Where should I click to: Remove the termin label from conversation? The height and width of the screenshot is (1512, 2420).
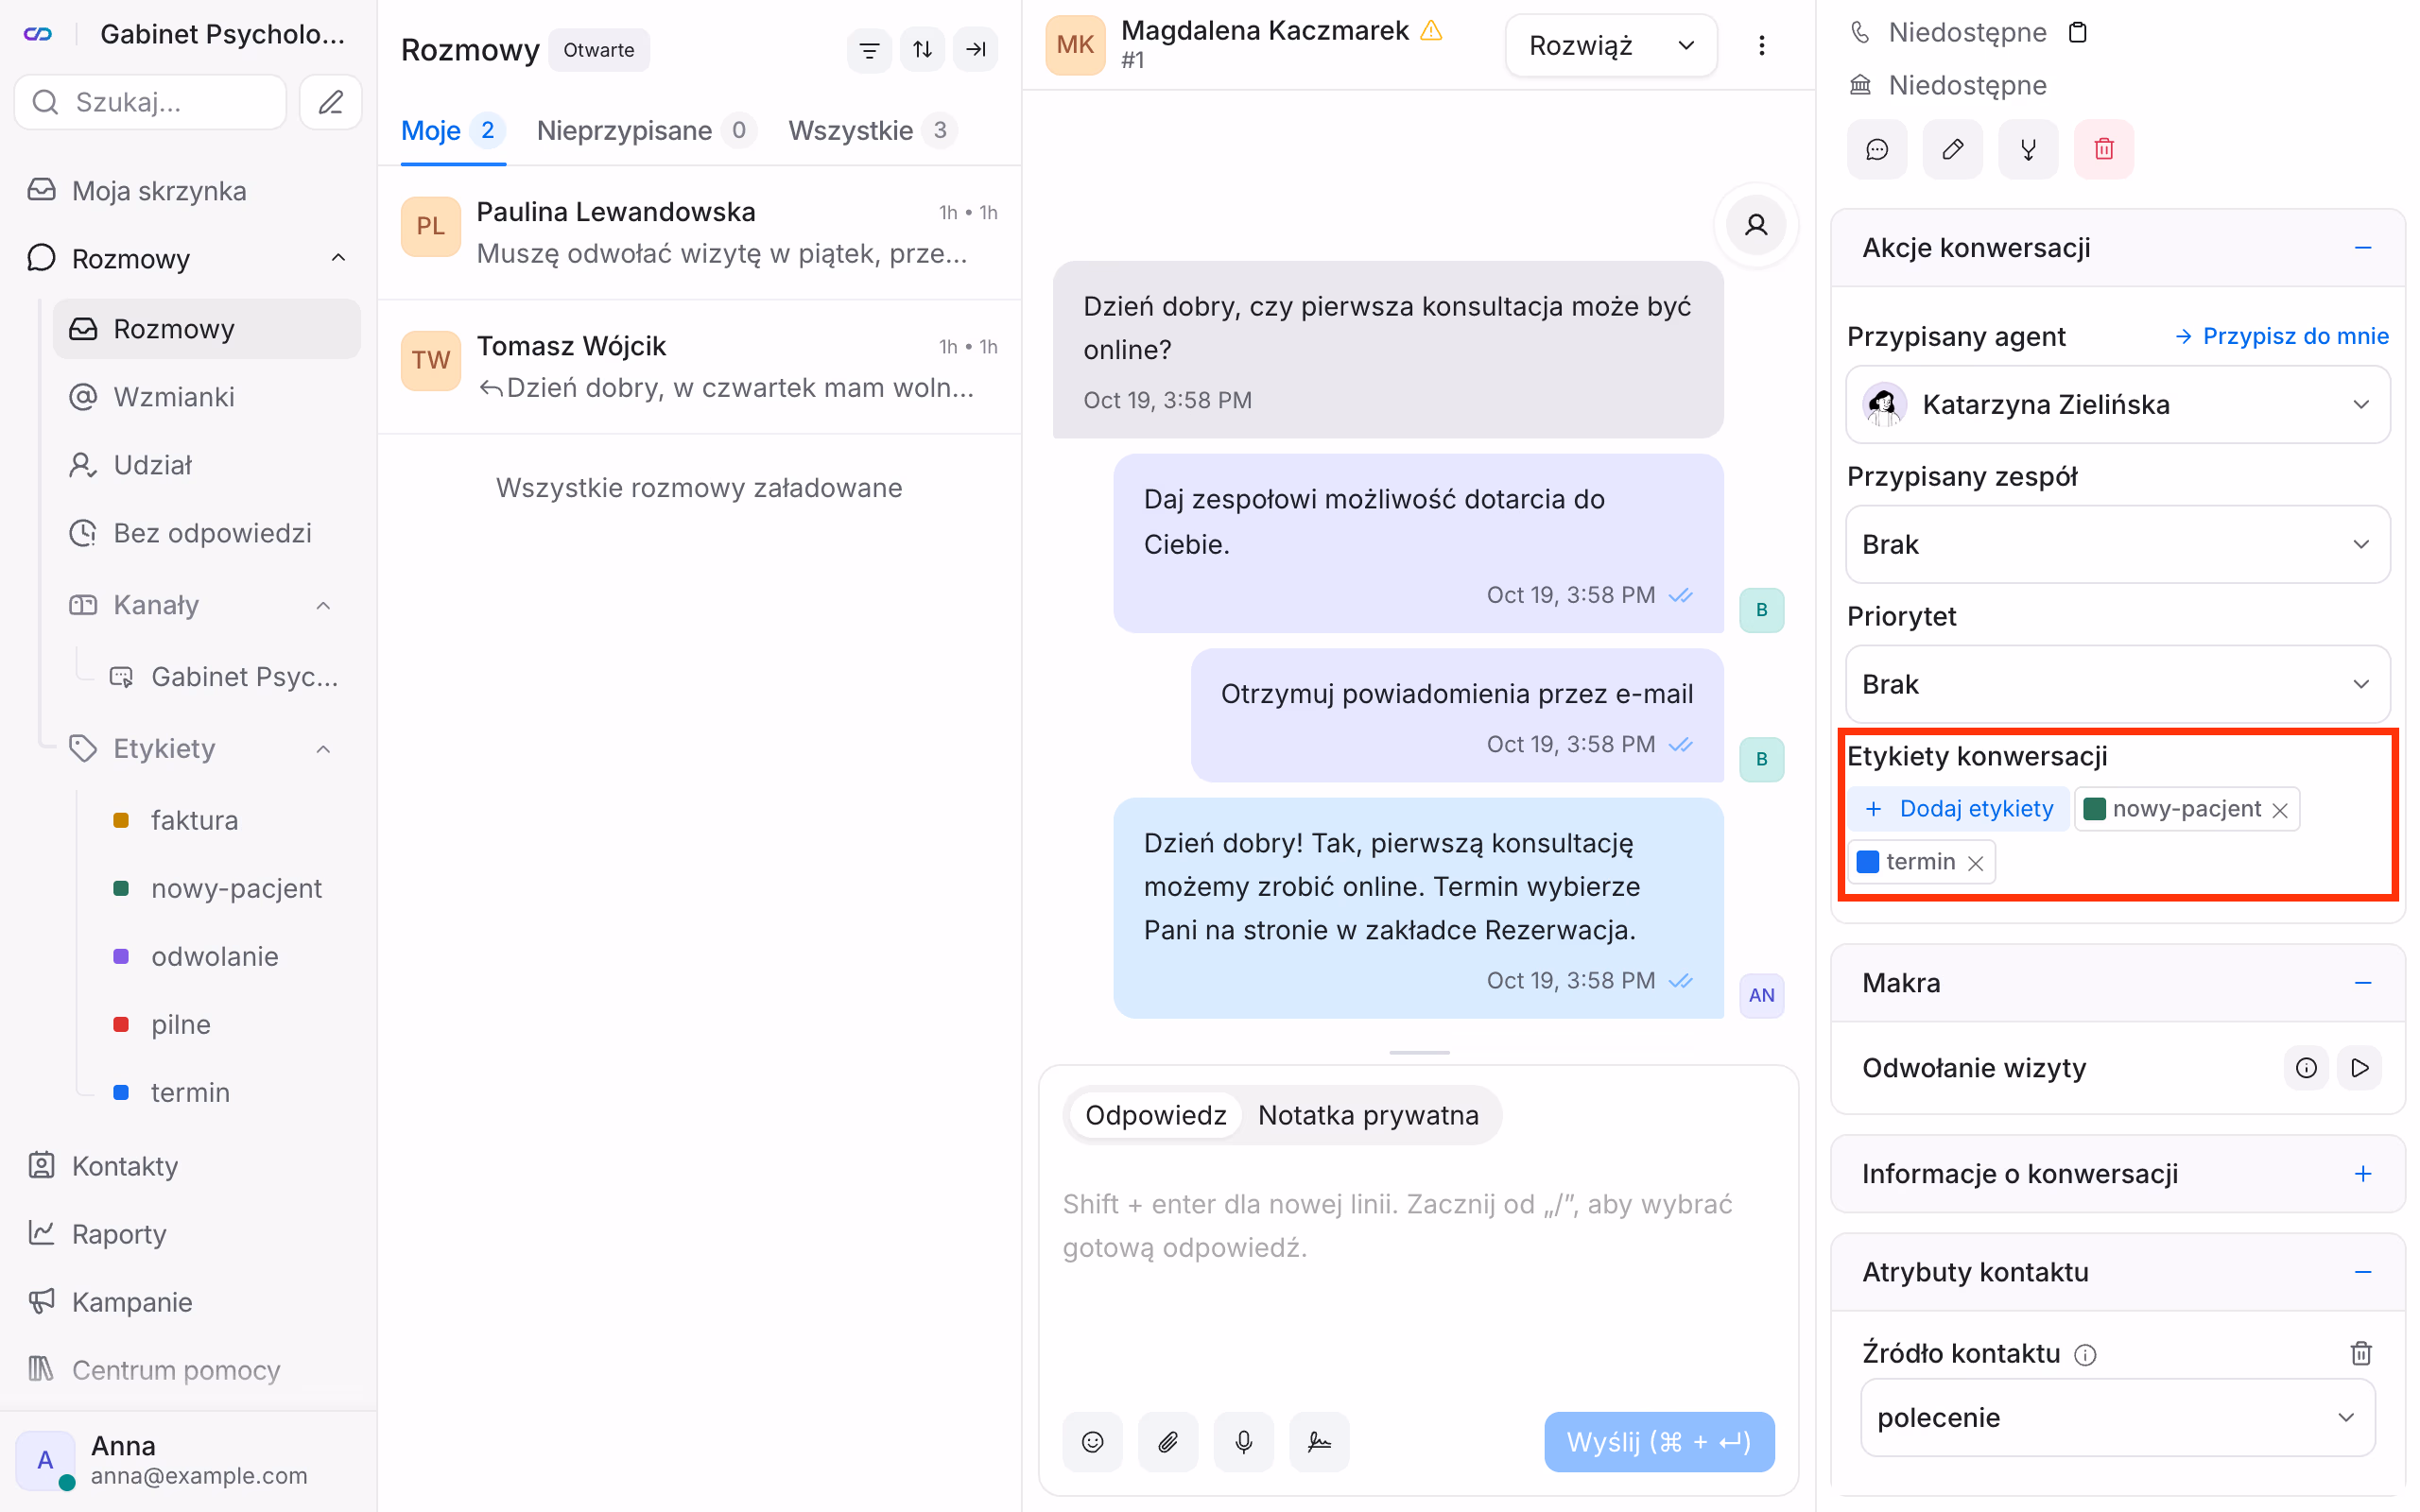pos(1975,863)
